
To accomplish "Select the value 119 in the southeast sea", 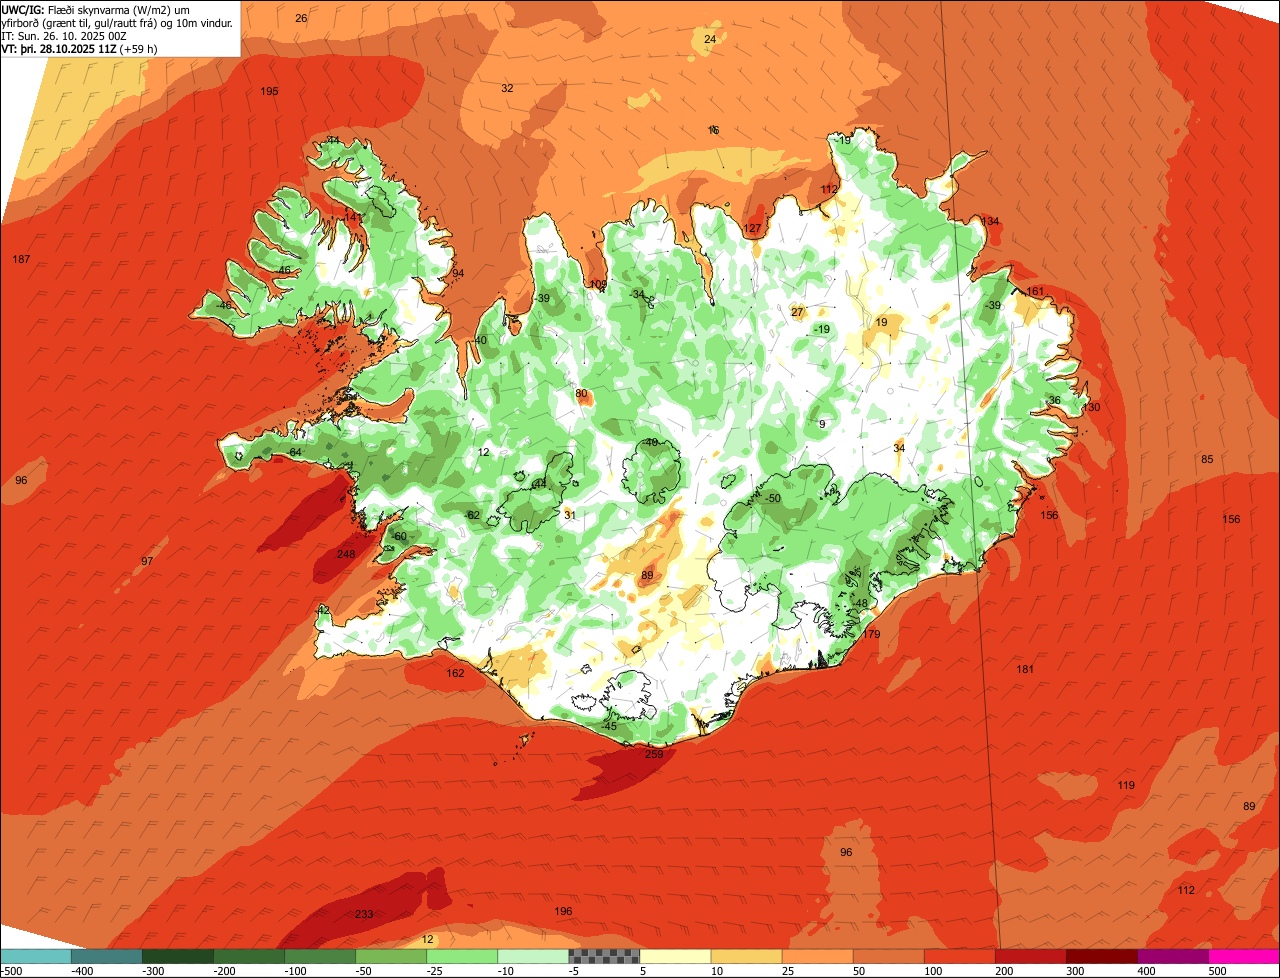I will 1126,785.
